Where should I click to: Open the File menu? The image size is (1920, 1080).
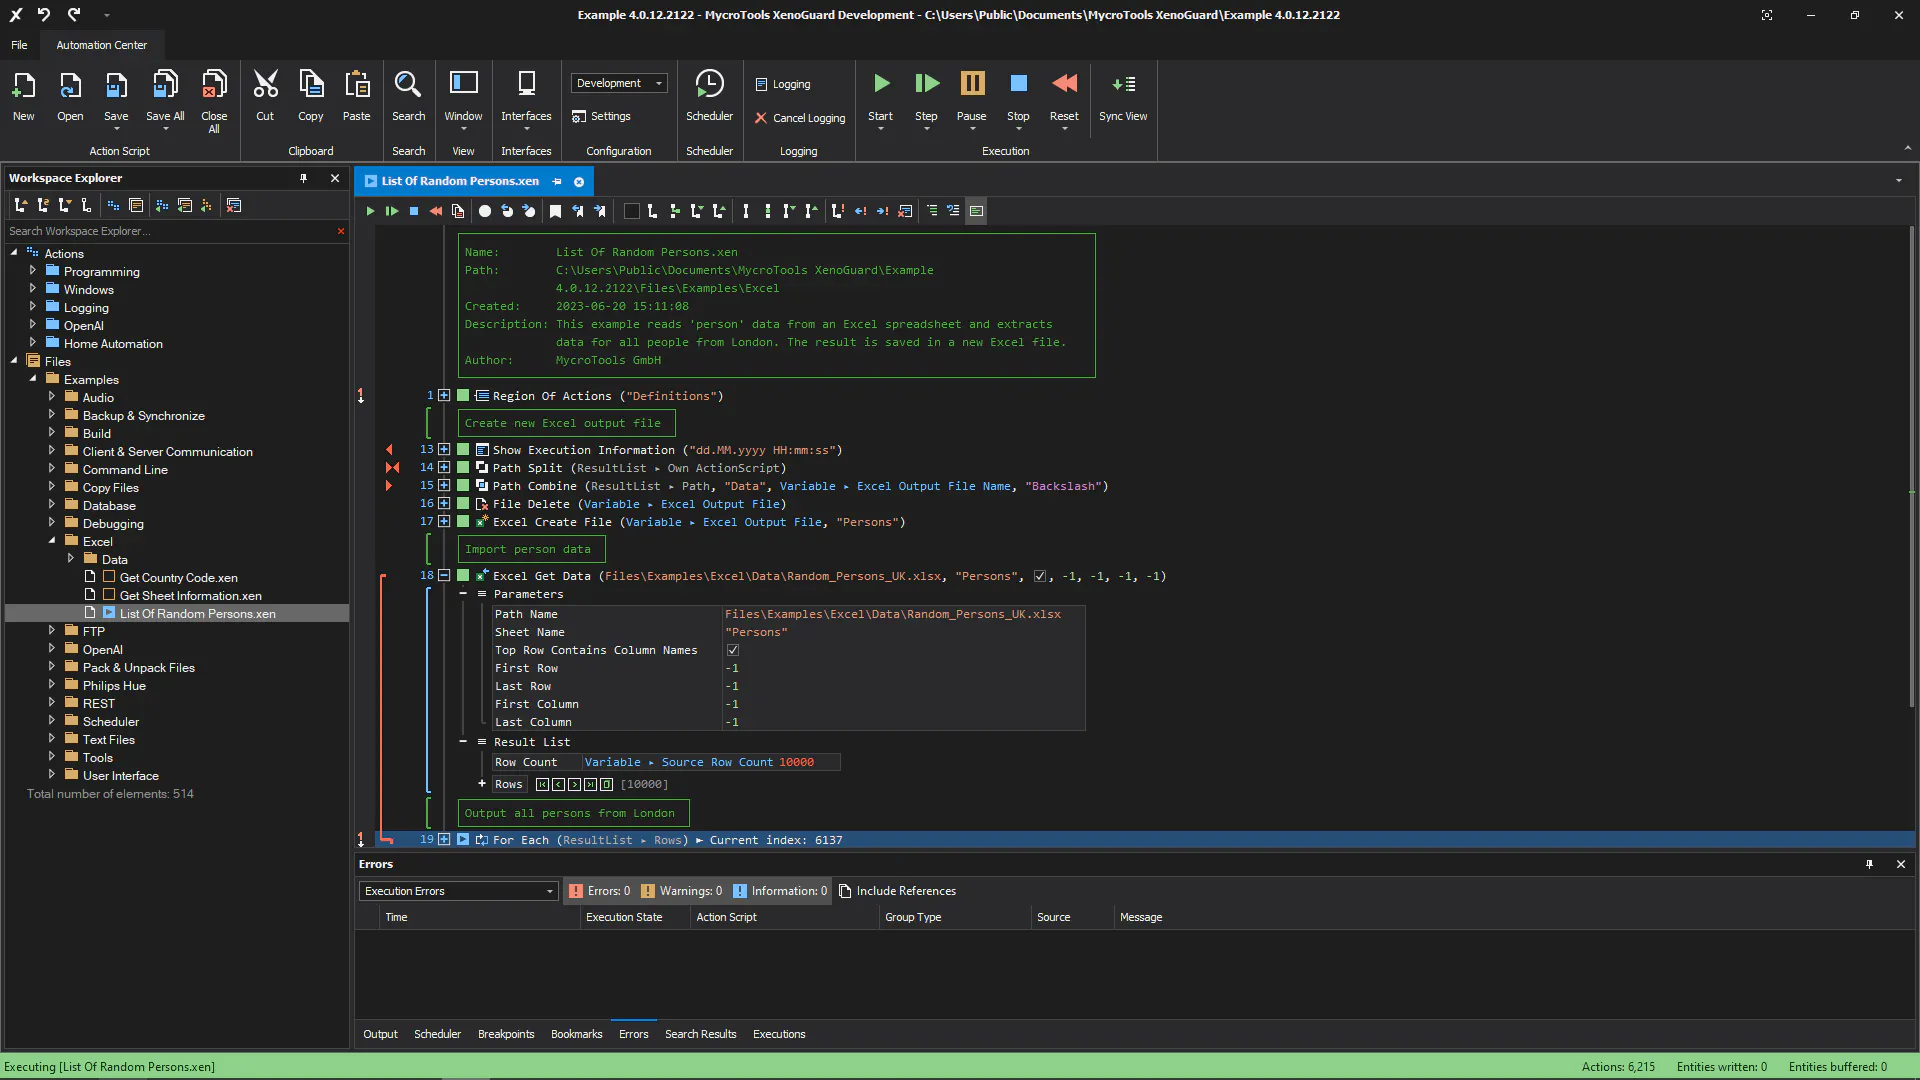(x=19, y=45)
